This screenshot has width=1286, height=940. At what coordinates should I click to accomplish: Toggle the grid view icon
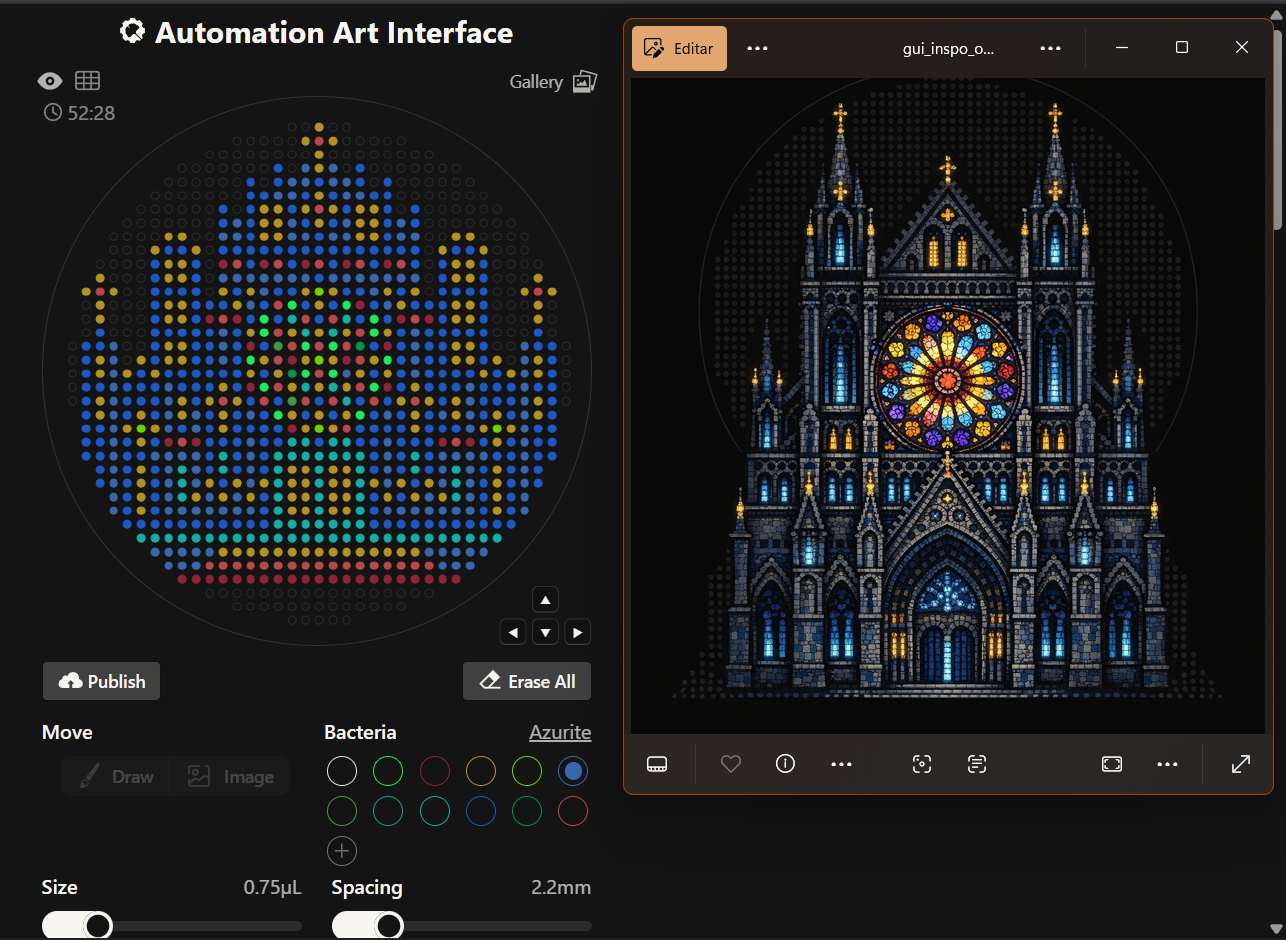pyautogui.click(x=87, y=81)
